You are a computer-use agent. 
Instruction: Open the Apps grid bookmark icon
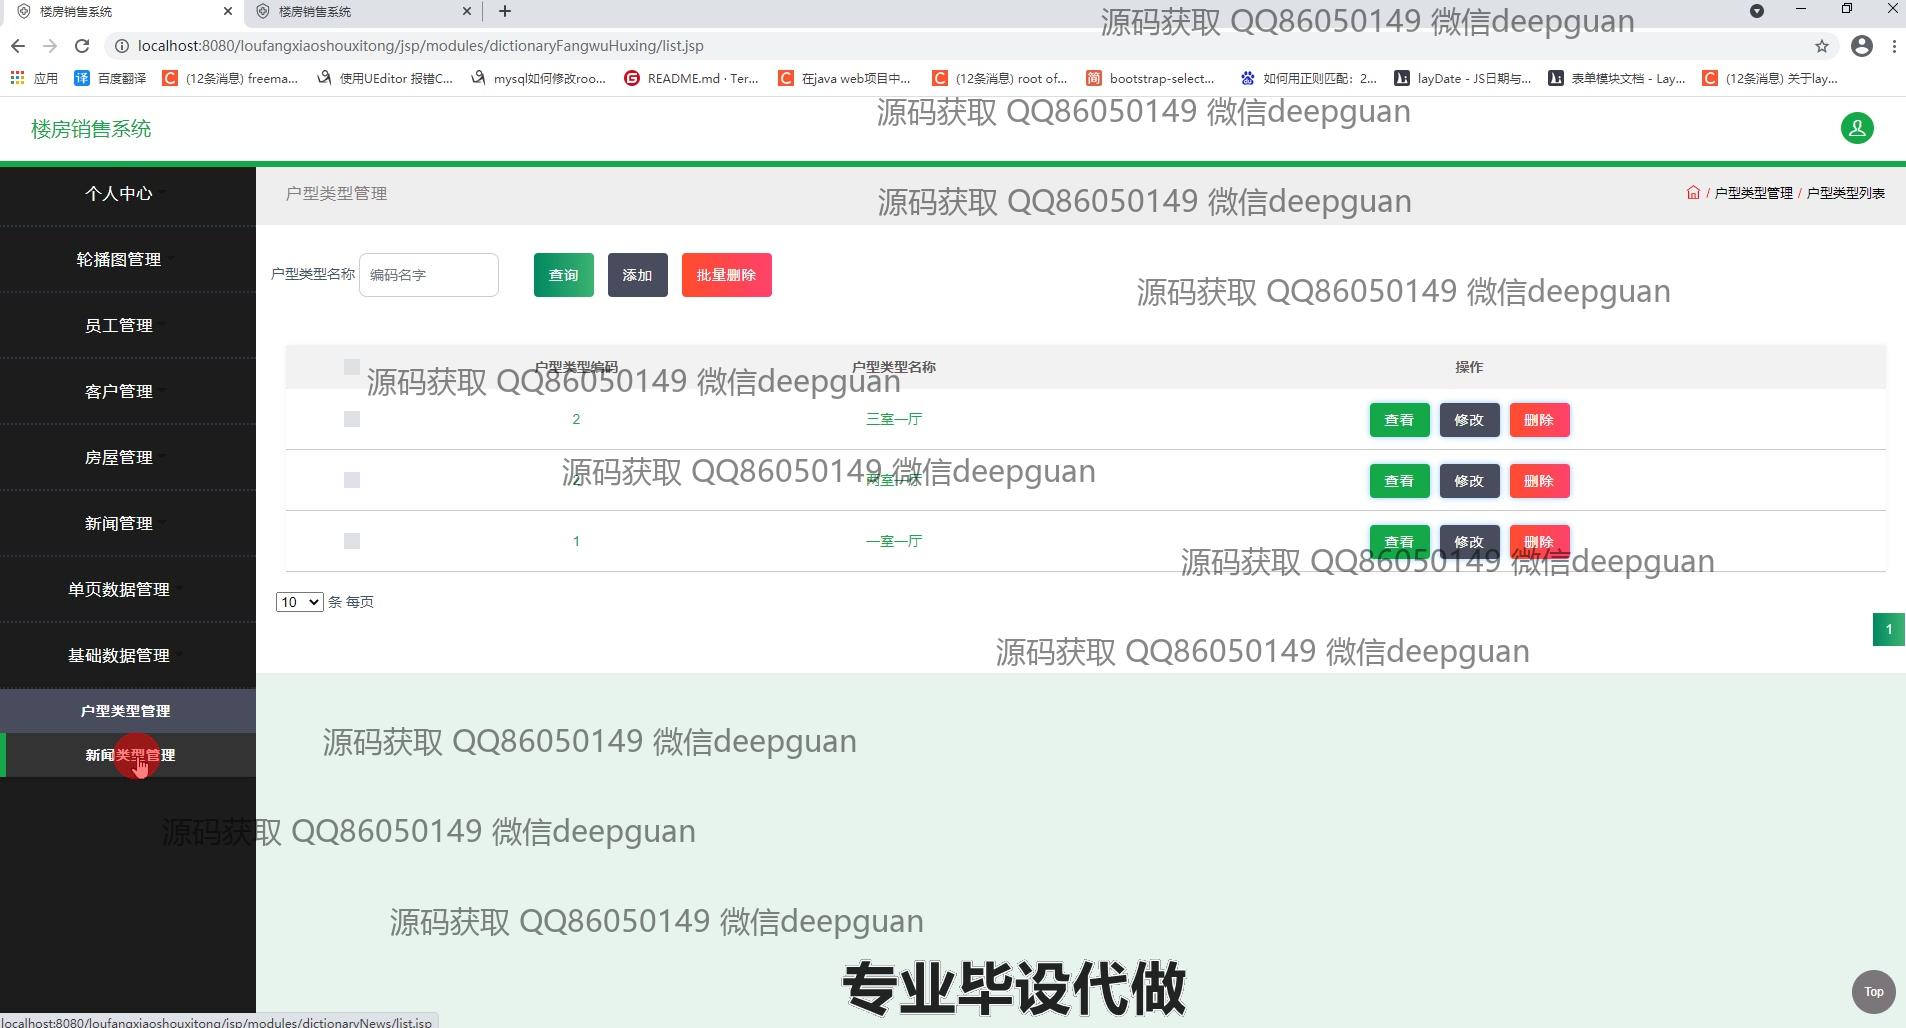coord(17,78)
